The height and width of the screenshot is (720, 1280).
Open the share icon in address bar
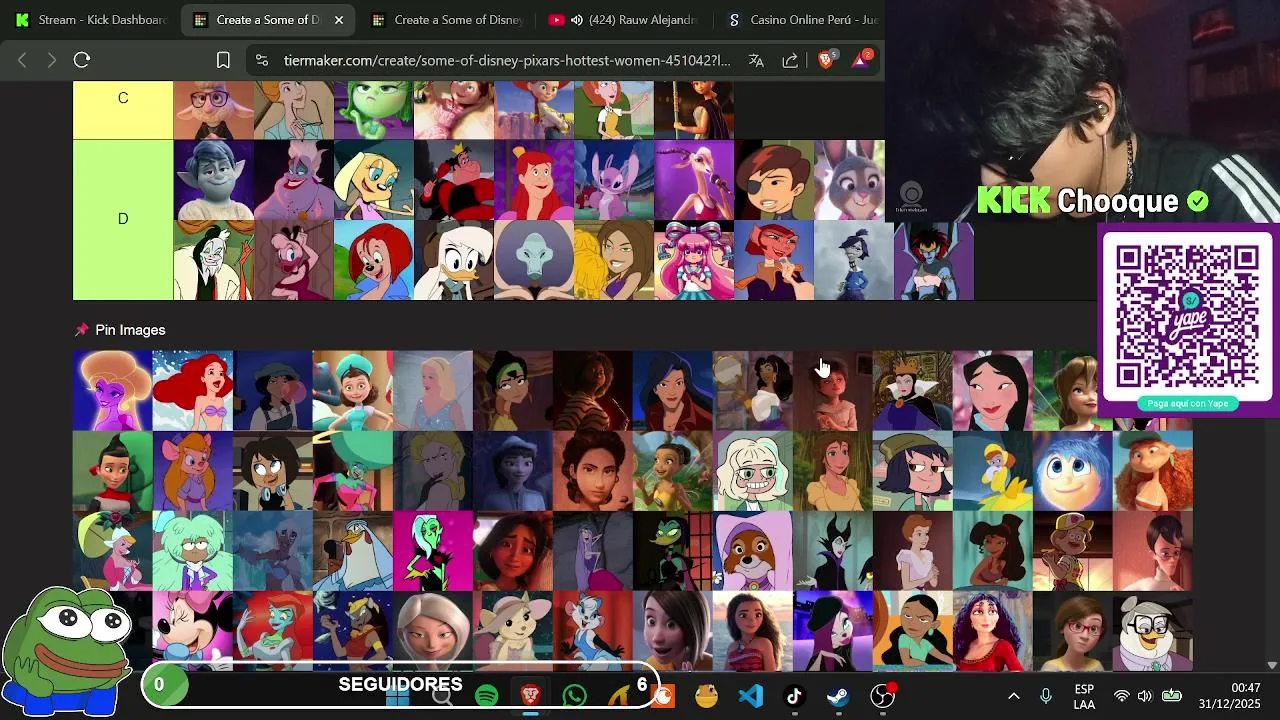[x=790, y=60]
